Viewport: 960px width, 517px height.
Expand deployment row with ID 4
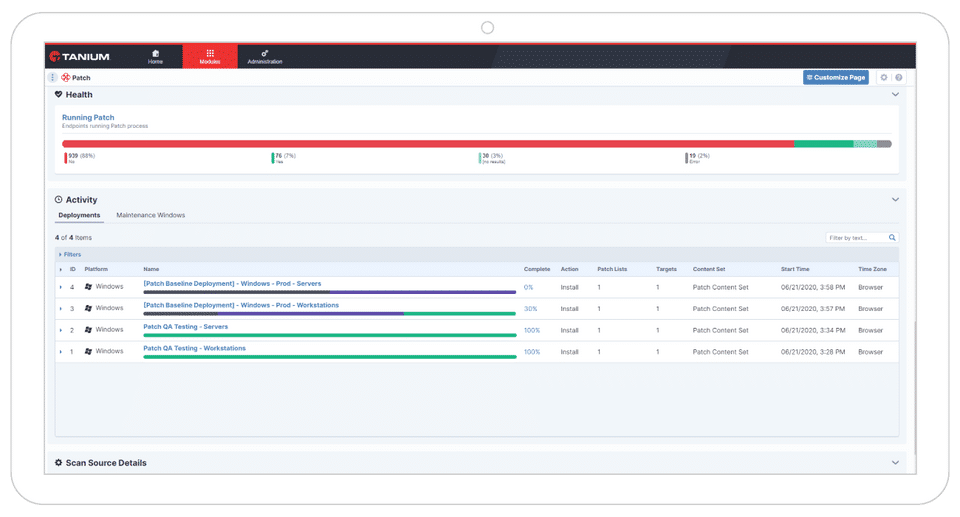point(61,287)
